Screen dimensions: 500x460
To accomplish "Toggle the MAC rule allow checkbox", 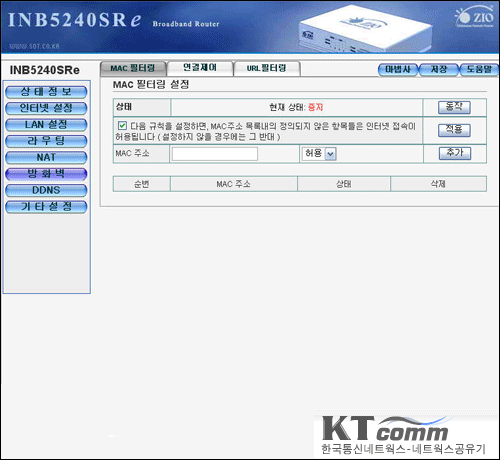I will tap(122, 126).
